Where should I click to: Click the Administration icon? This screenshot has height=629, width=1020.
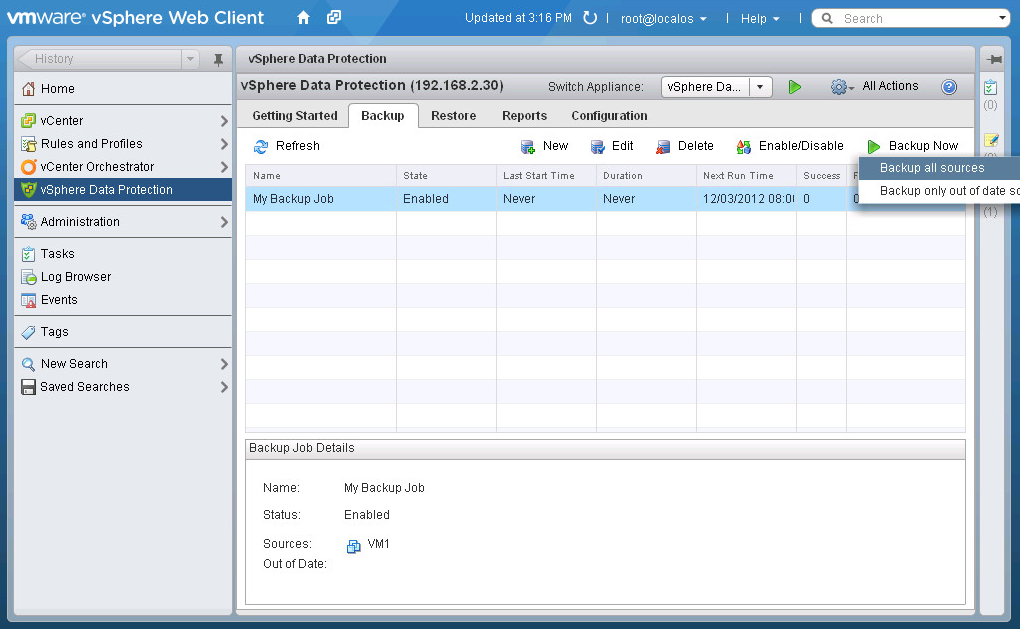(28, 222)
